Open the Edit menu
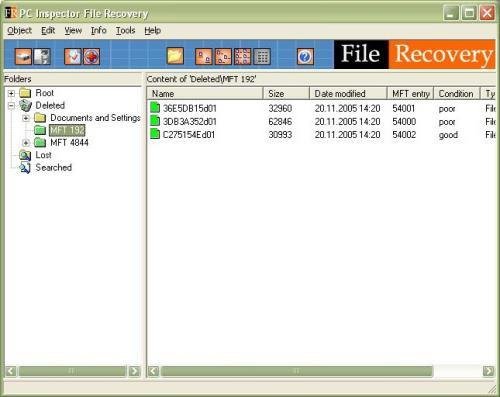Image resolution: width=500 pixels, height=397 pixels. (48, 30)
